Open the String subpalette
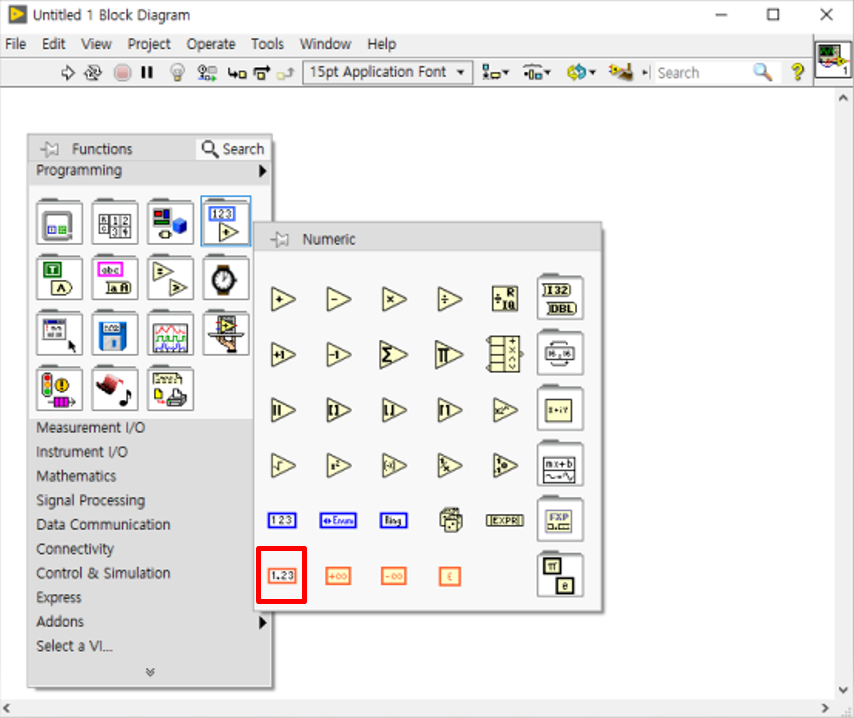 115,278
